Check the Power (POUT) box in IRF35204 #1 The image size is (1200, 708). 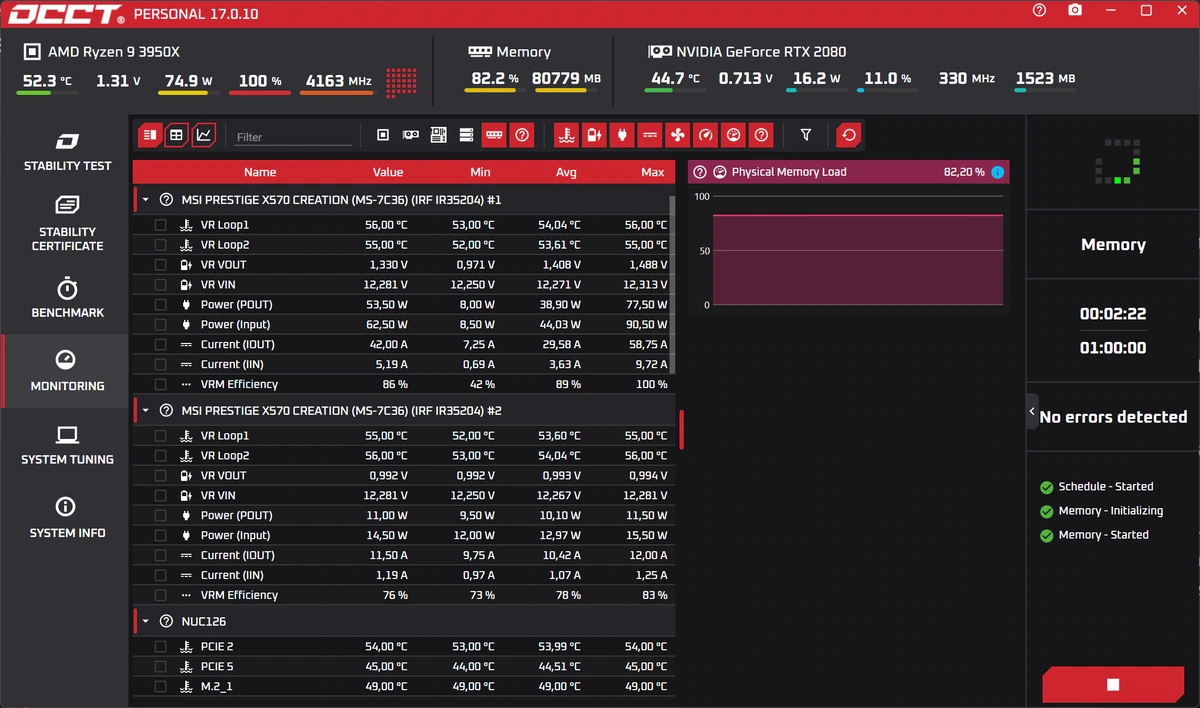pos(161,305)
